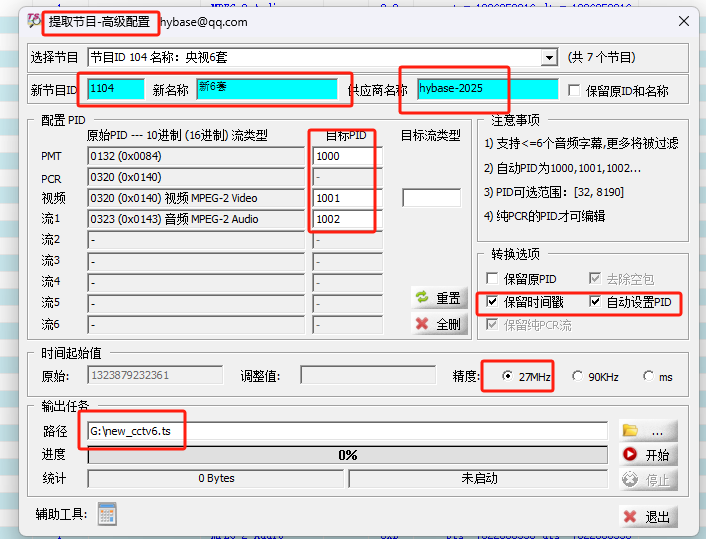This screenshot has width=706, height=539.
Task: Click the 0% progress bar
Action: pos(346,455)
